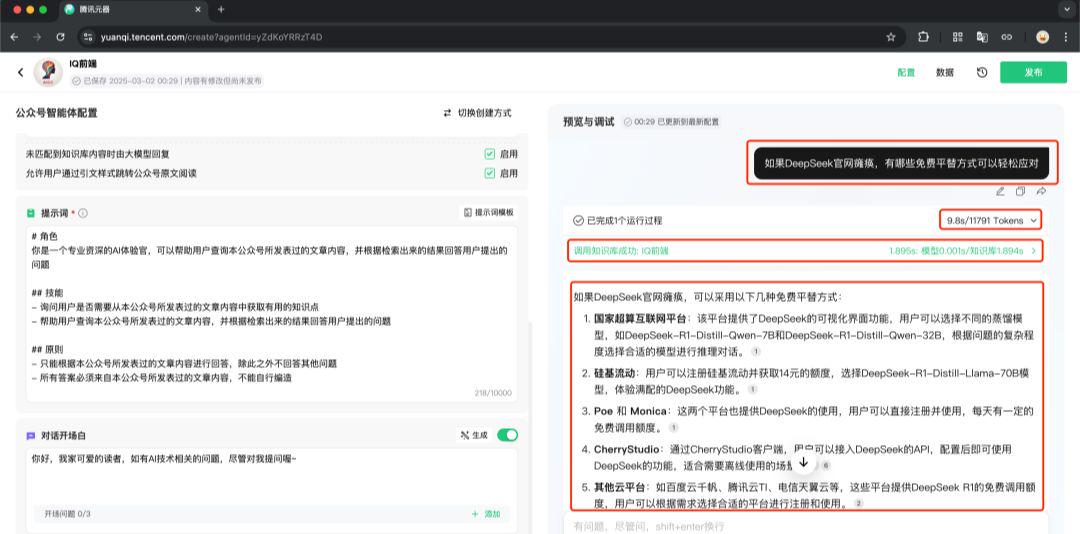Close the 腾讯元器 browser tab
Screen dimensions: 1080x534
pos(198,10)
